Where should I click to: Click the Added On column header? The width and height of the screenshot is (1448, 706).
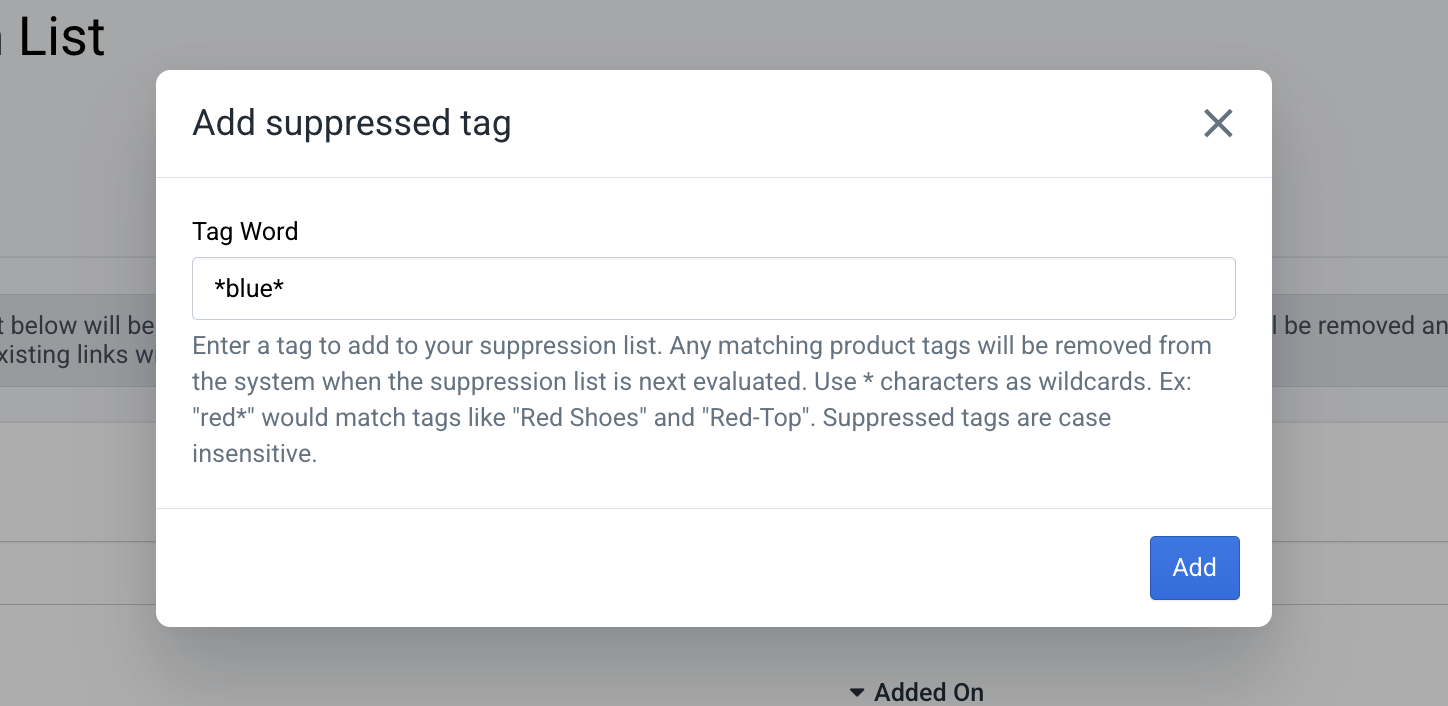pos(928,691)
